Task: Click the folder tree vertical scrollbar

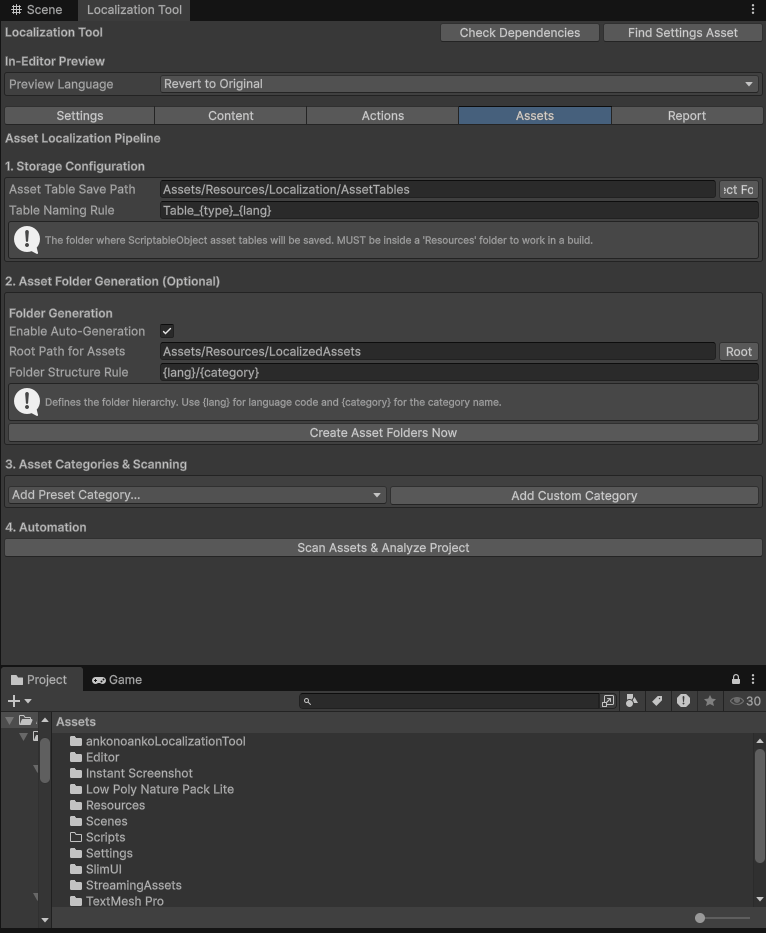Action: click(x=45, y=760)
